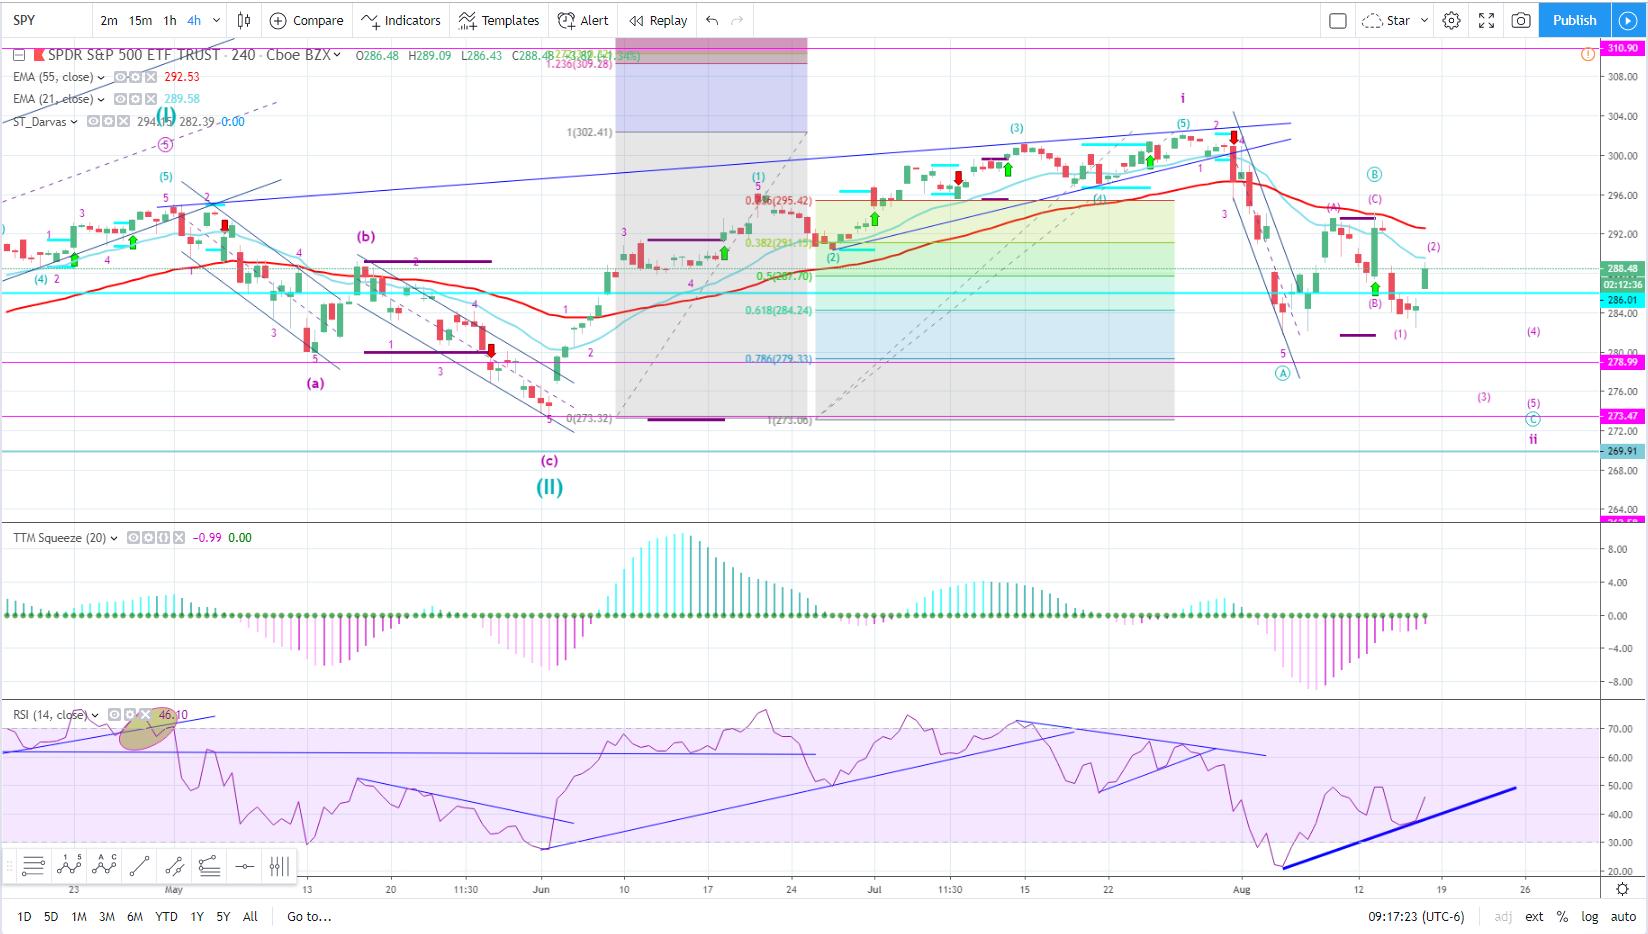Remove the TTM Squeeze indicator

click(x=179, y=537)
